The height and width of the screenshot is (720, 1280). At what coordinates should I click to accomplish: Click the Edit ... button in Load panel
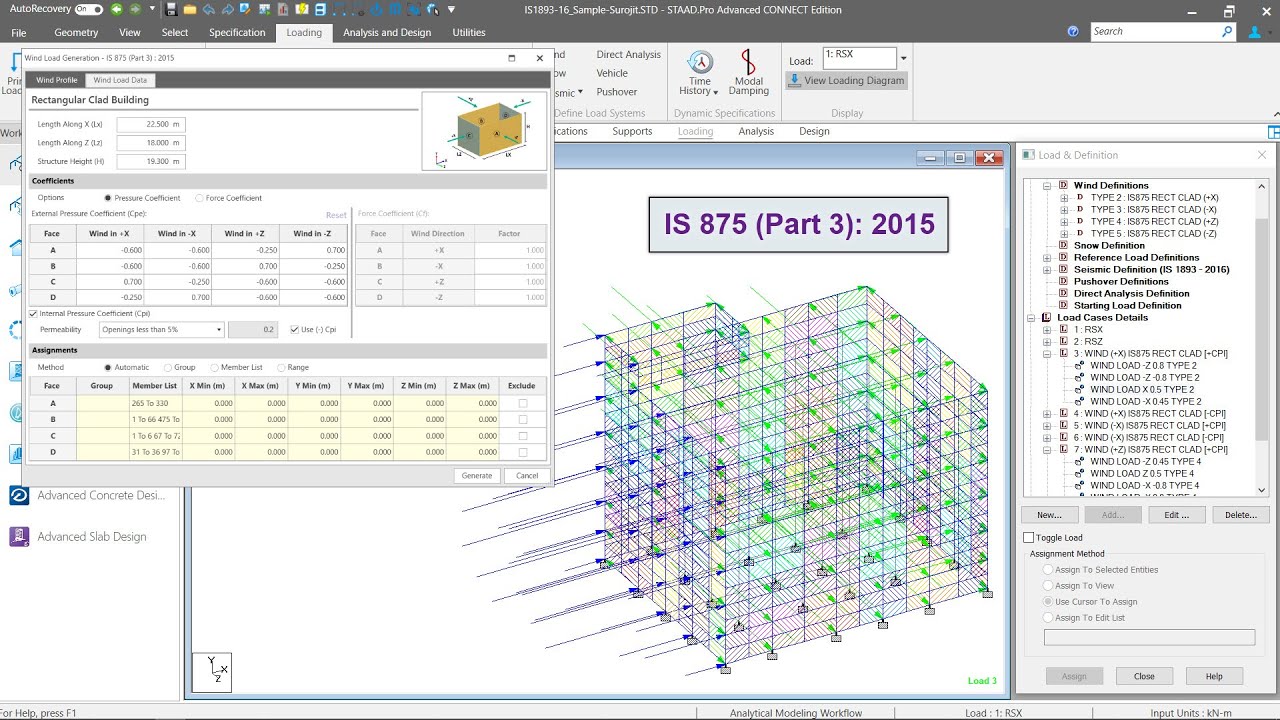tap(1176, 515)
